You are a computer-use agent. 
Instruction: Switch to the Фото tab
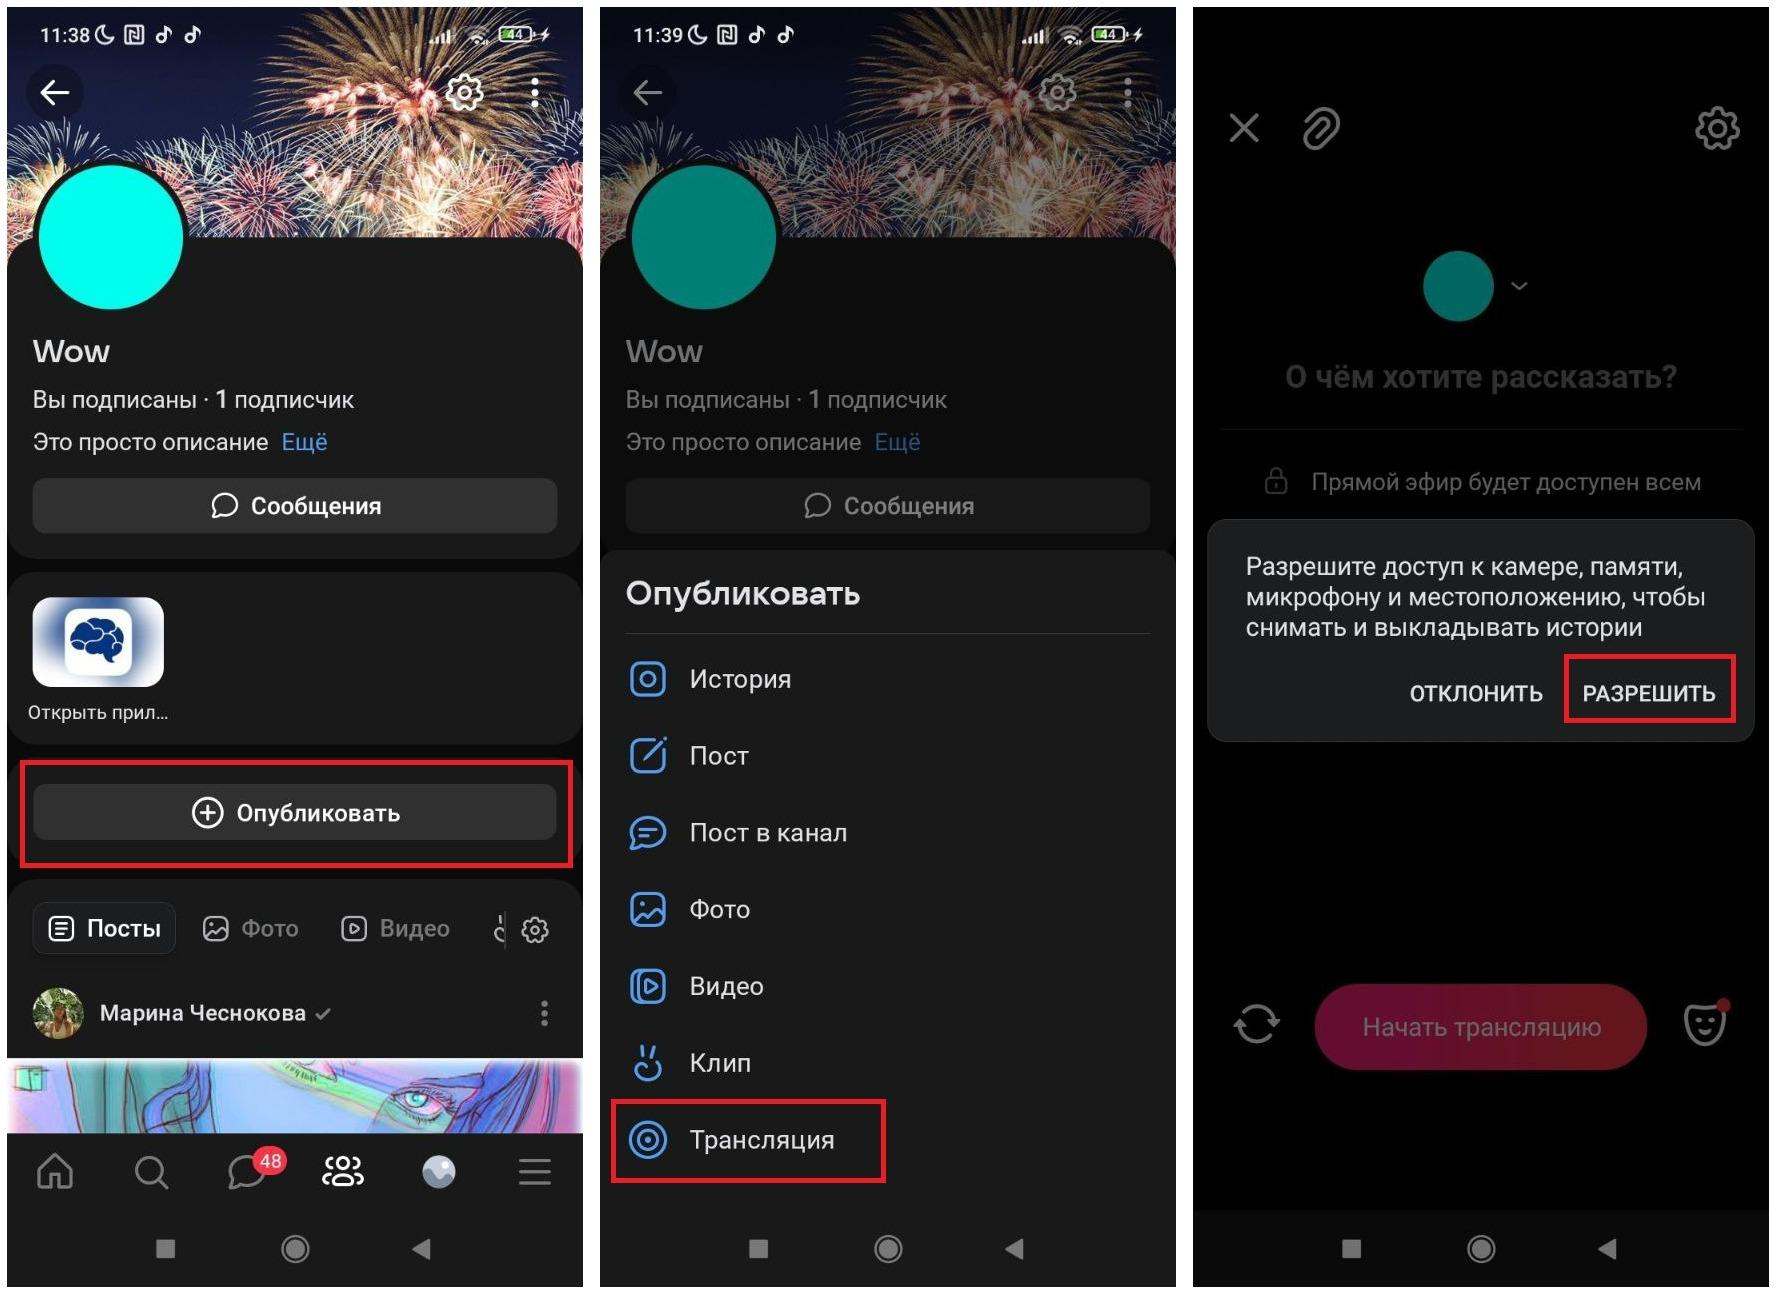click(x=250, y=929)
